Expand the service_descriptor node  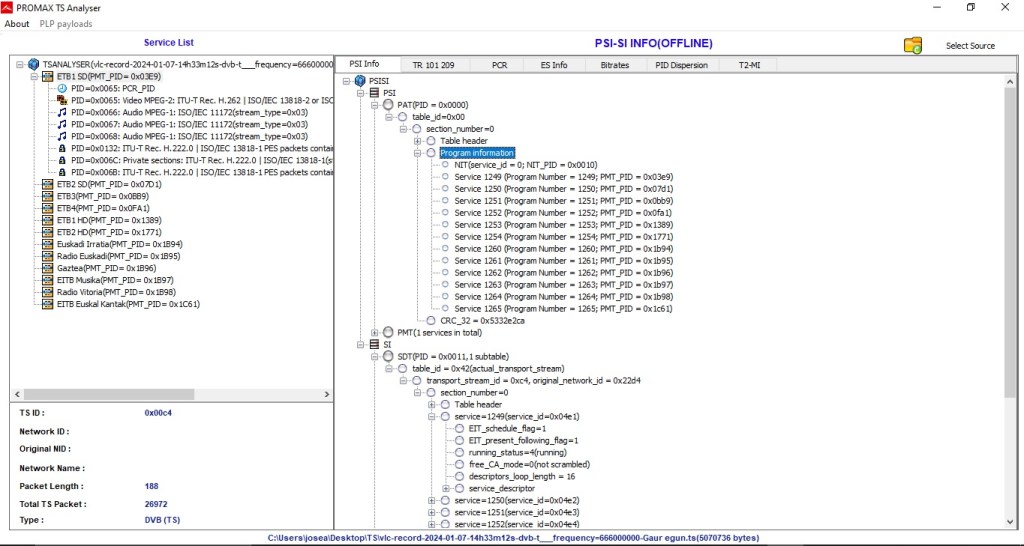click(x=445, y=488)
